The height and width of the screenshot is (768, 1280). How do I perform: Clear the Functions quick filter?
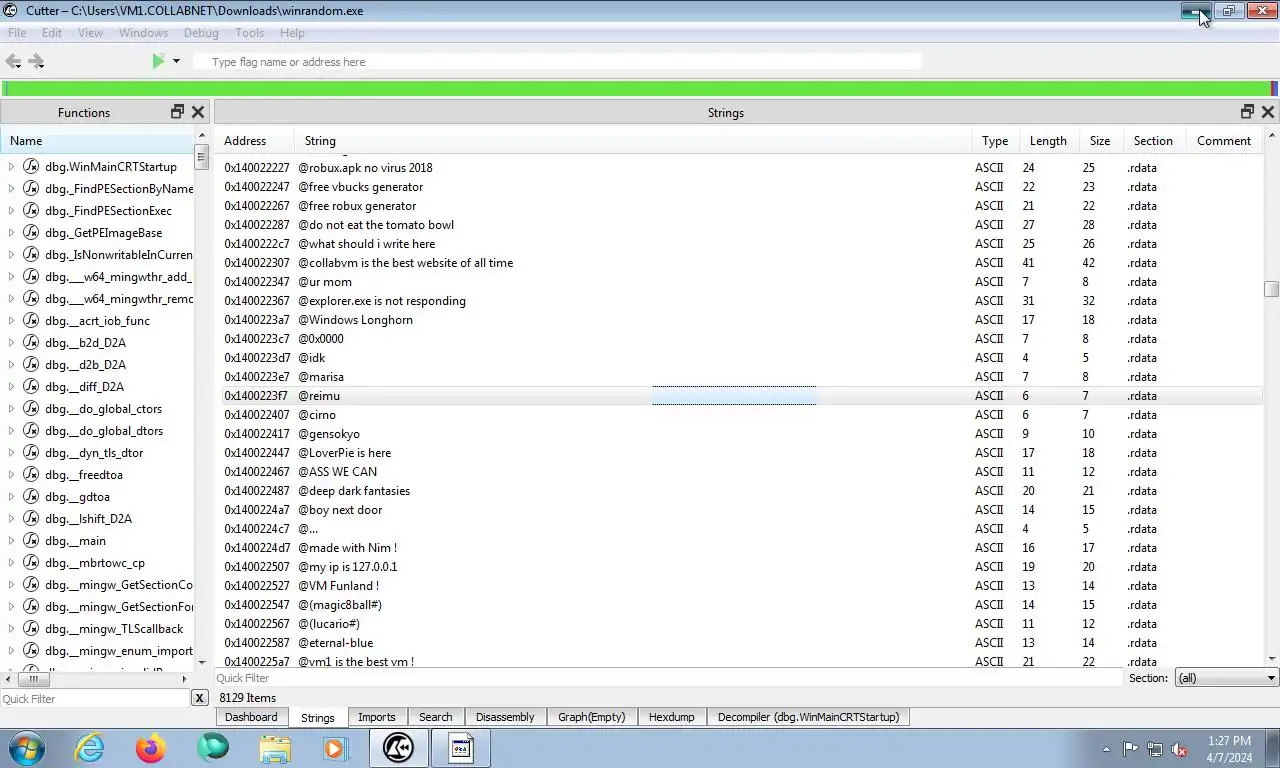(199, 698)
